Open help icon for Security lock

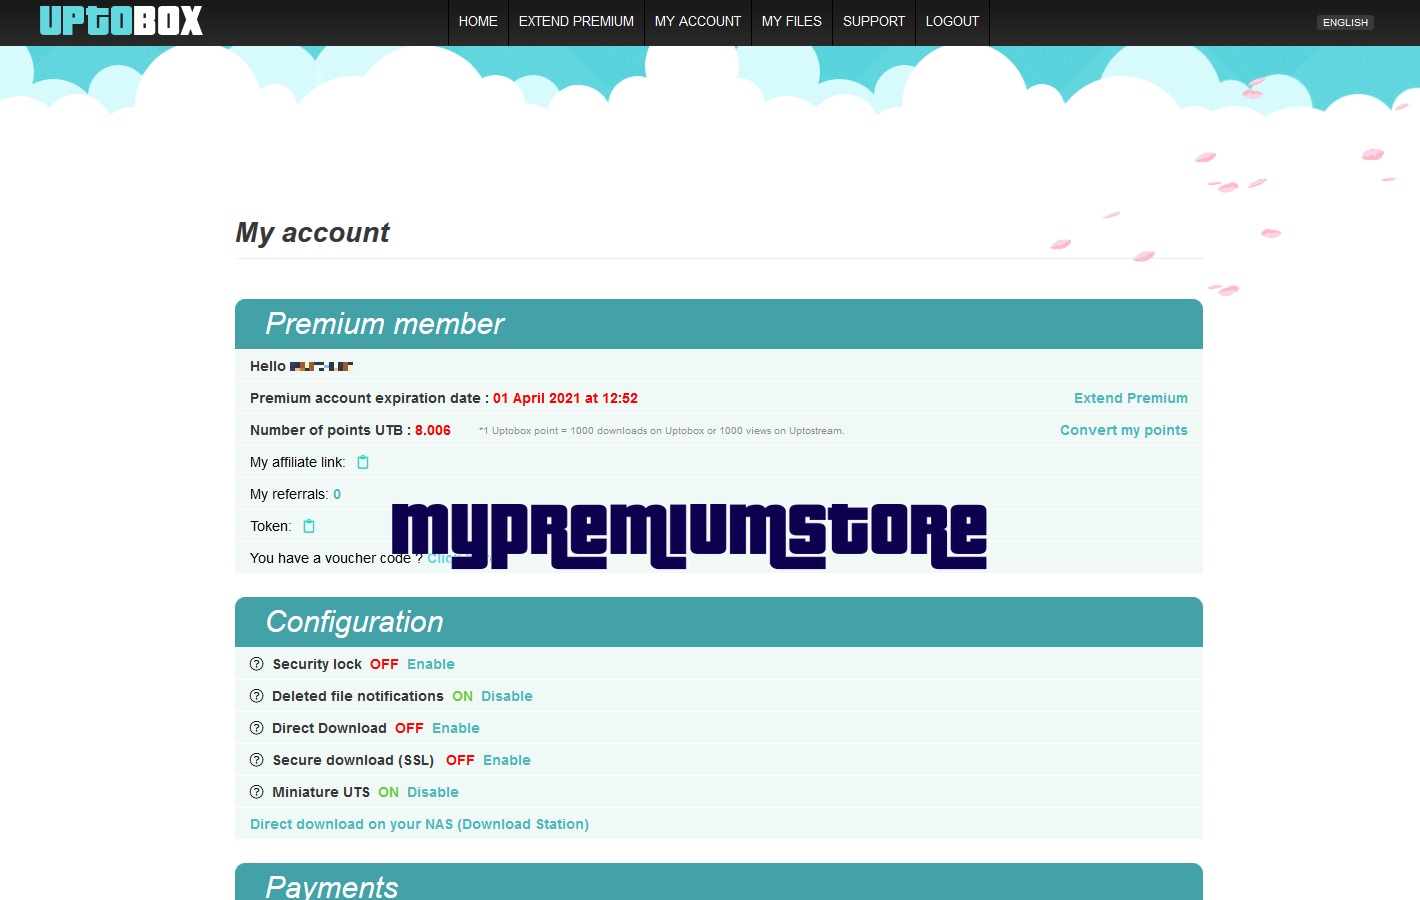click(257, 664)
